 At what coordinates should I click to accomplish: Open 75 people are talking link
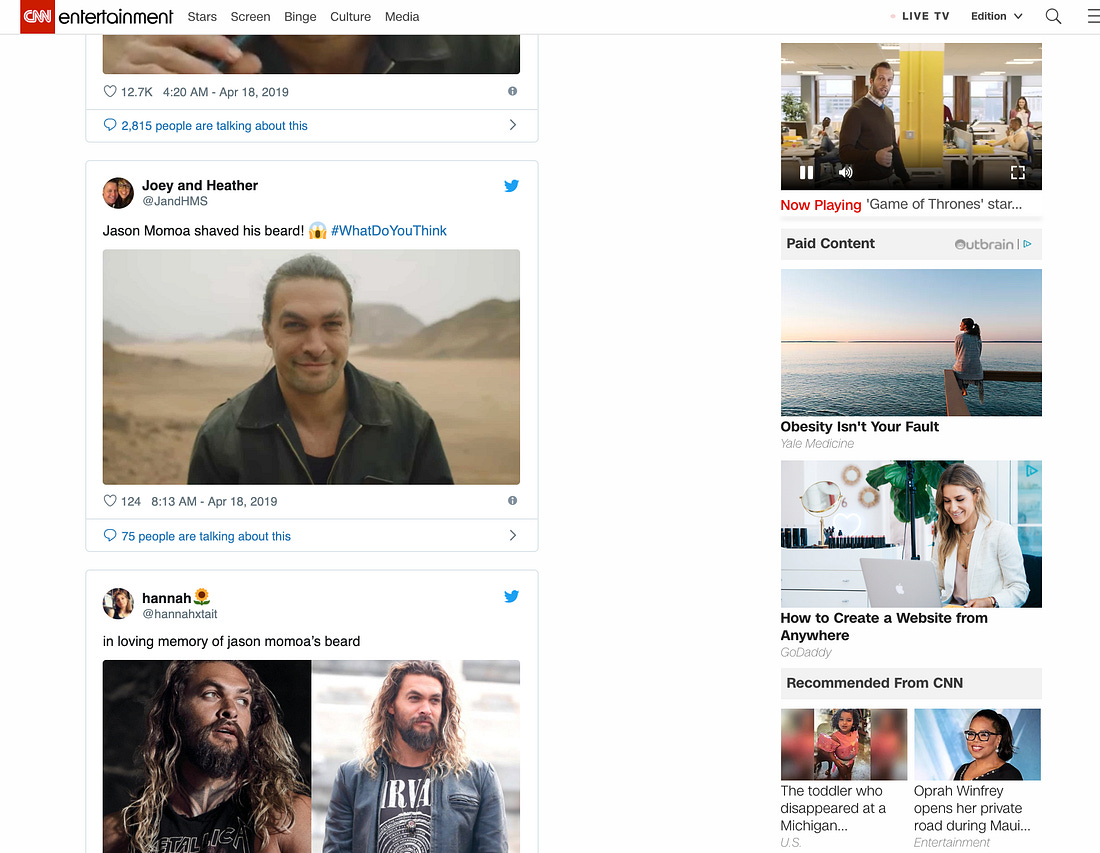tap(206, 536)
